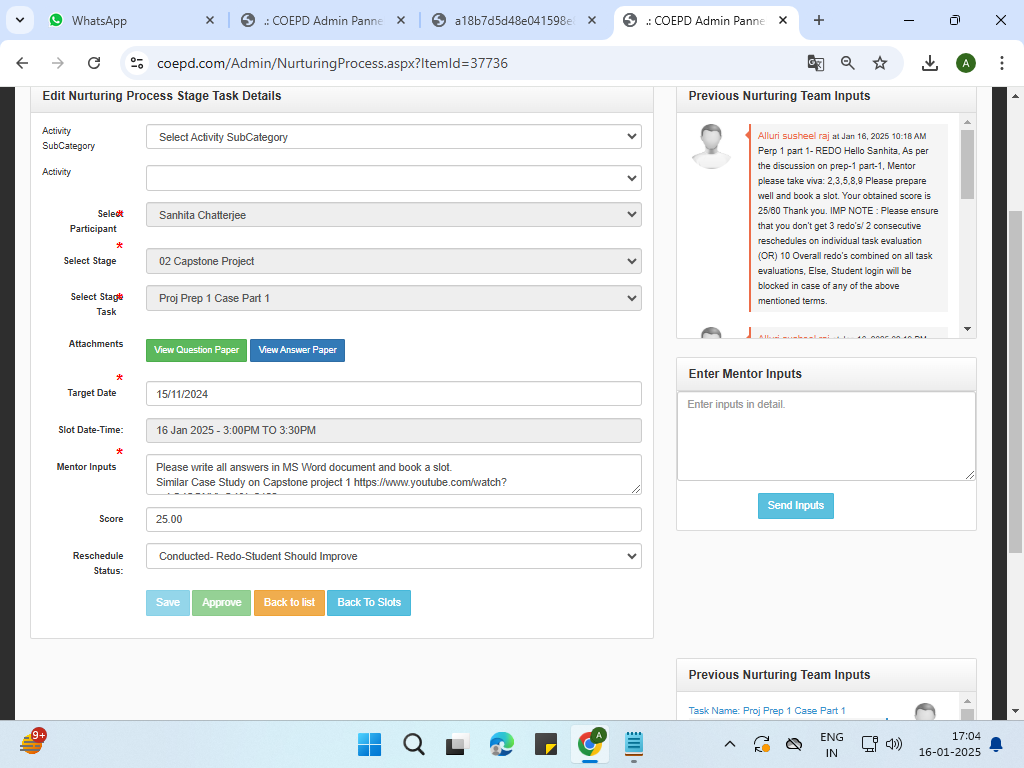The image size is (1024, 768).
Task: Expand the Select Stage dropdown
Action: pos(393,261)
